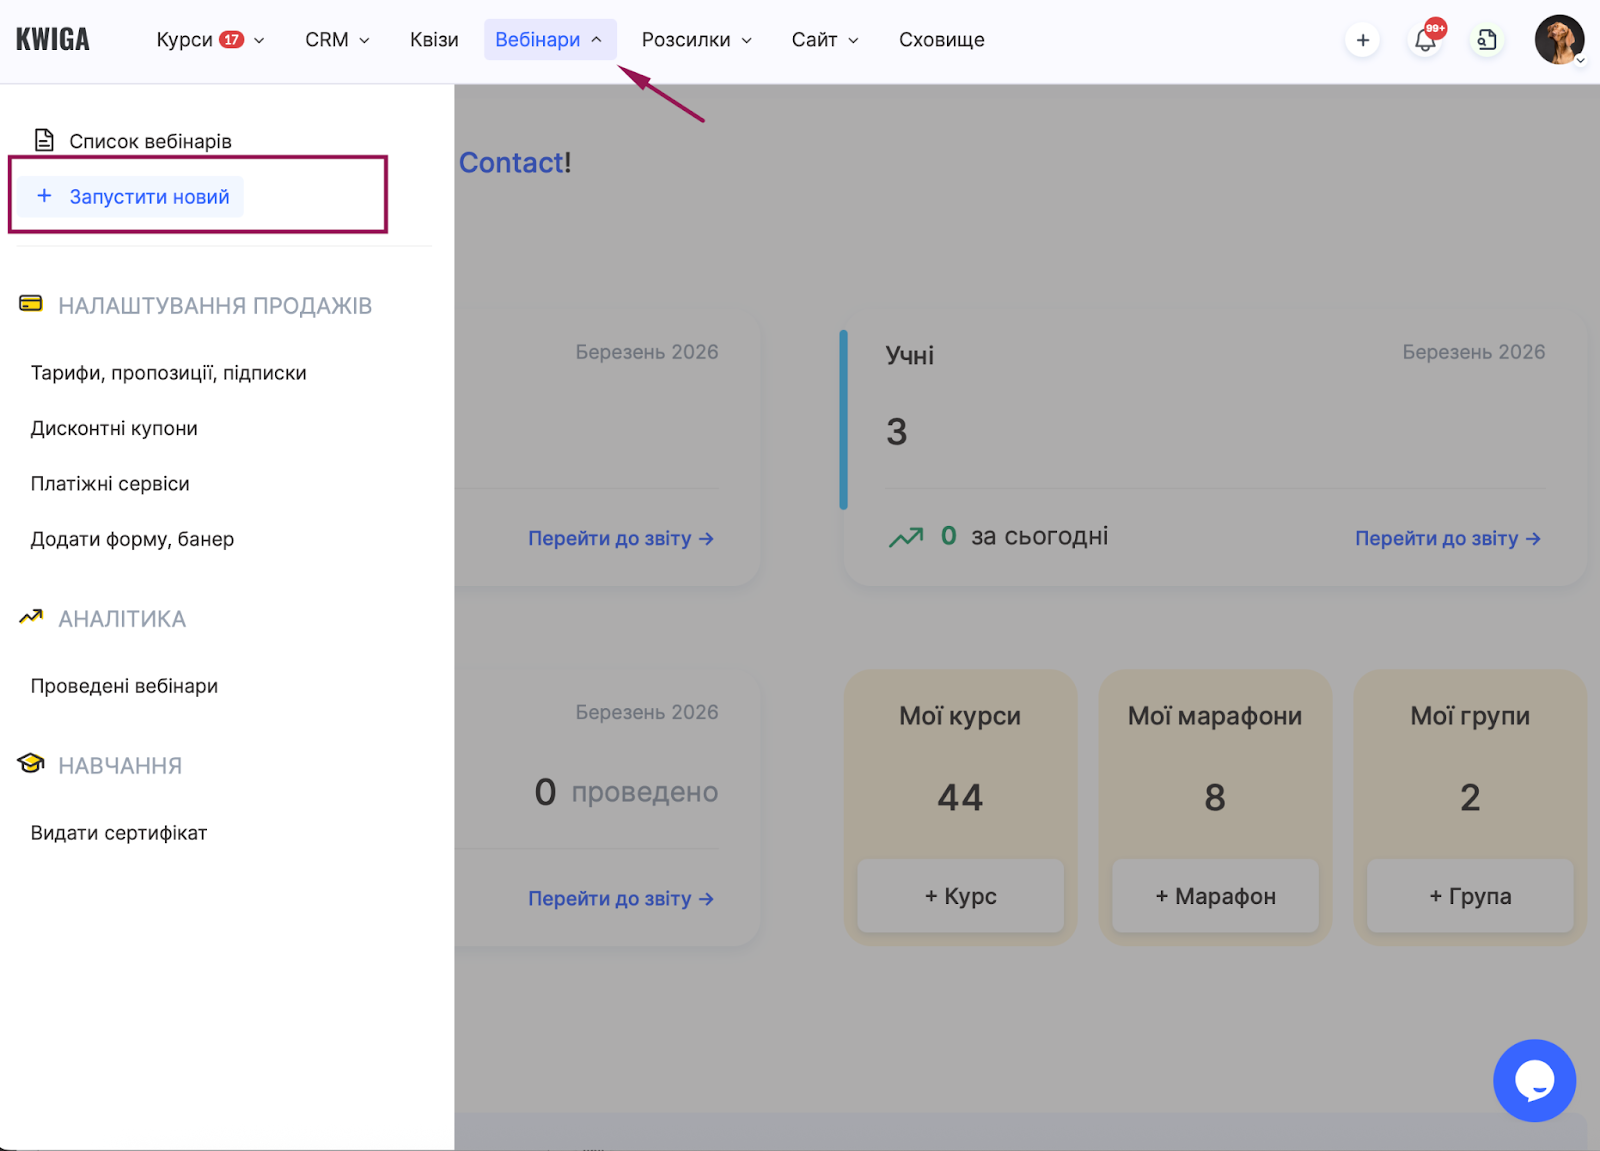
Task: Open the chat support bubble
Action: [1534, 1080]
